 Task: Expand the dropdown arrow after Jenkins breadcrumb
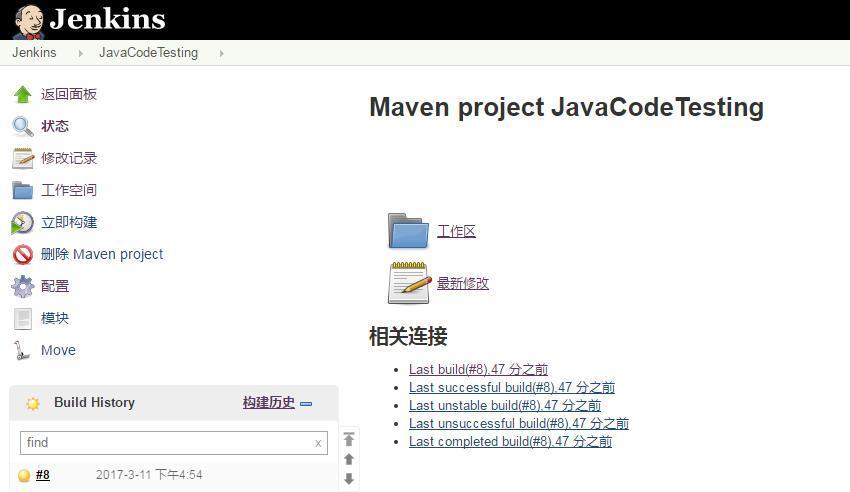pyautogui.click(x=81, y=53)
